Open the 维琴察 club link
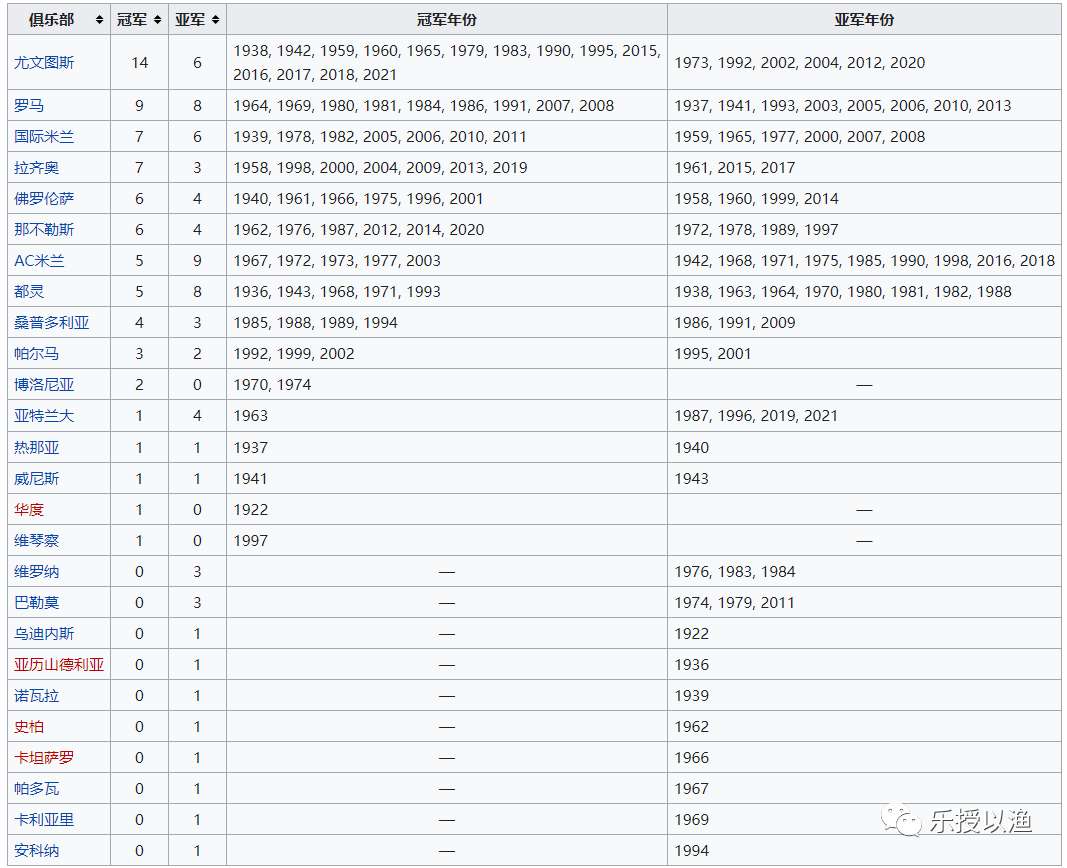The height and width of the screenshot is (868, 1067). (x=37, y=541)
